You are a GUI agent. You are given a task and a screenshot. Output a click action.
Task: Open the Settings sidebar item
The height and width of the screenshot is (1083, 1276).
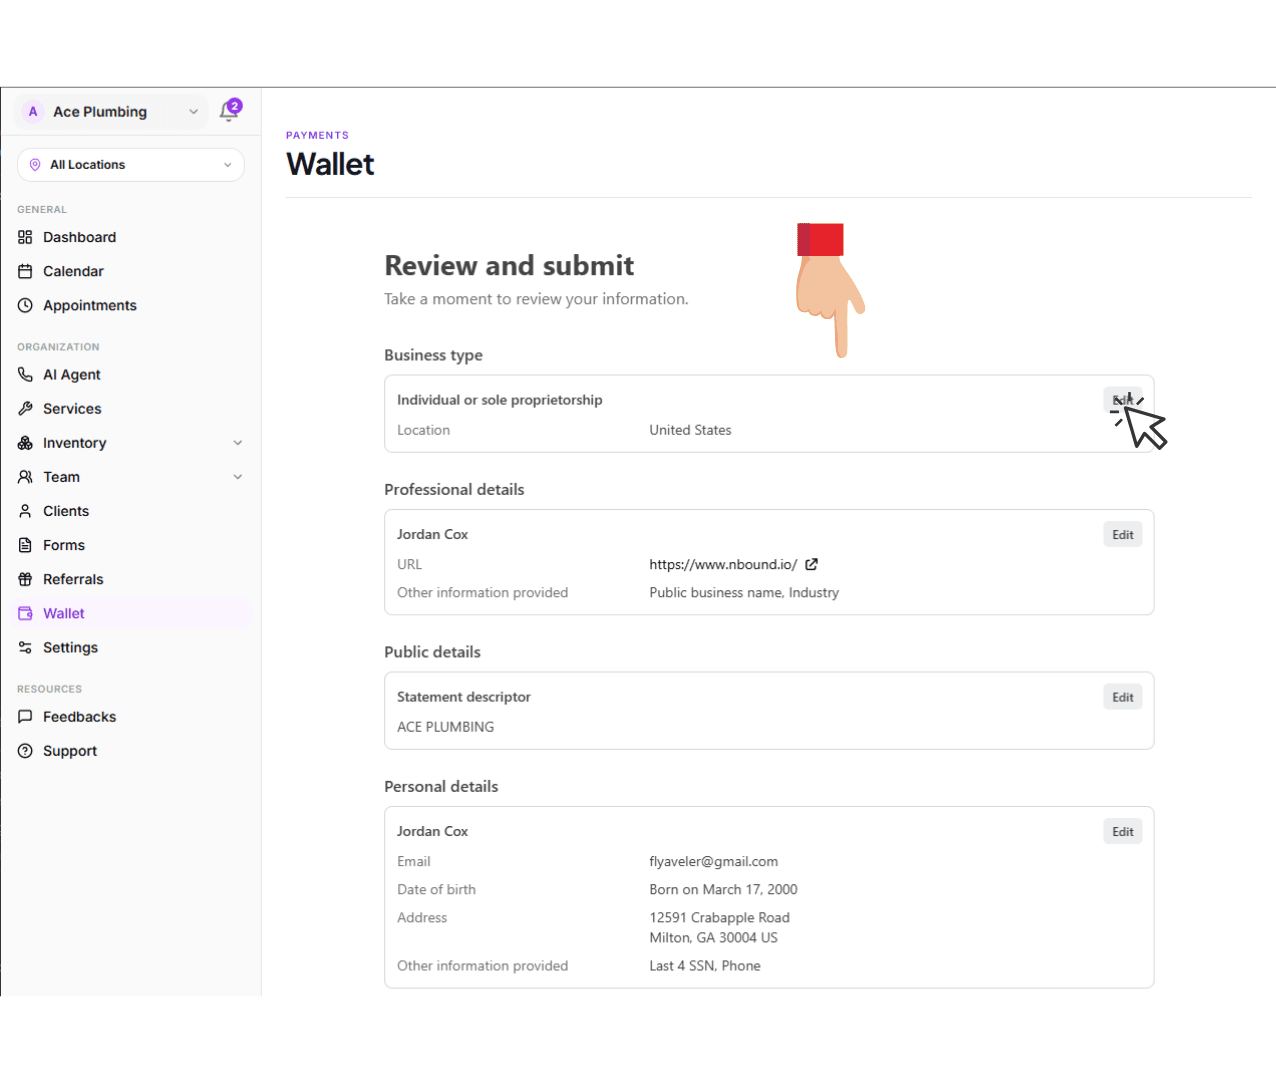tap(70, 647)
